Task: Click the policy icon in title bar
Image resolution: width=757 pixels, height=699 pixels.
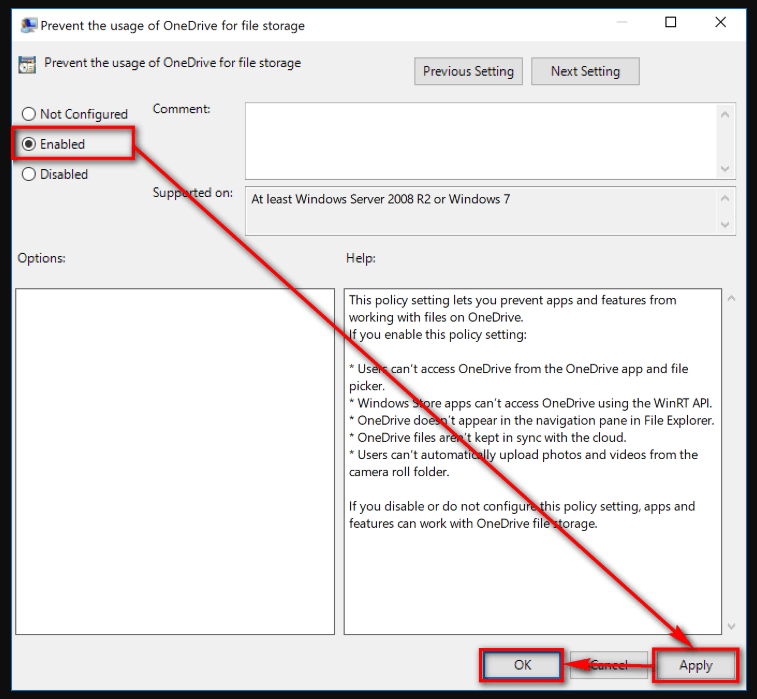Action: (x=28, y=25)
